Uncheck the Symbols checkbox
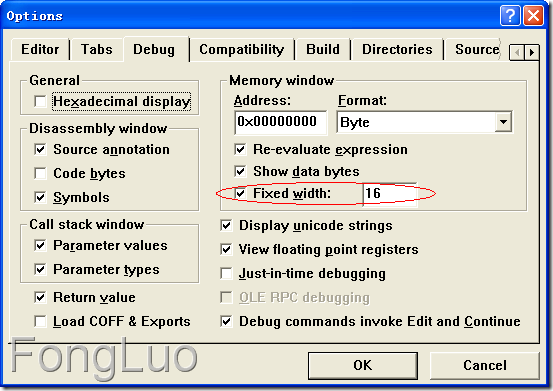 pyautogui.click(x=40, y=197)
